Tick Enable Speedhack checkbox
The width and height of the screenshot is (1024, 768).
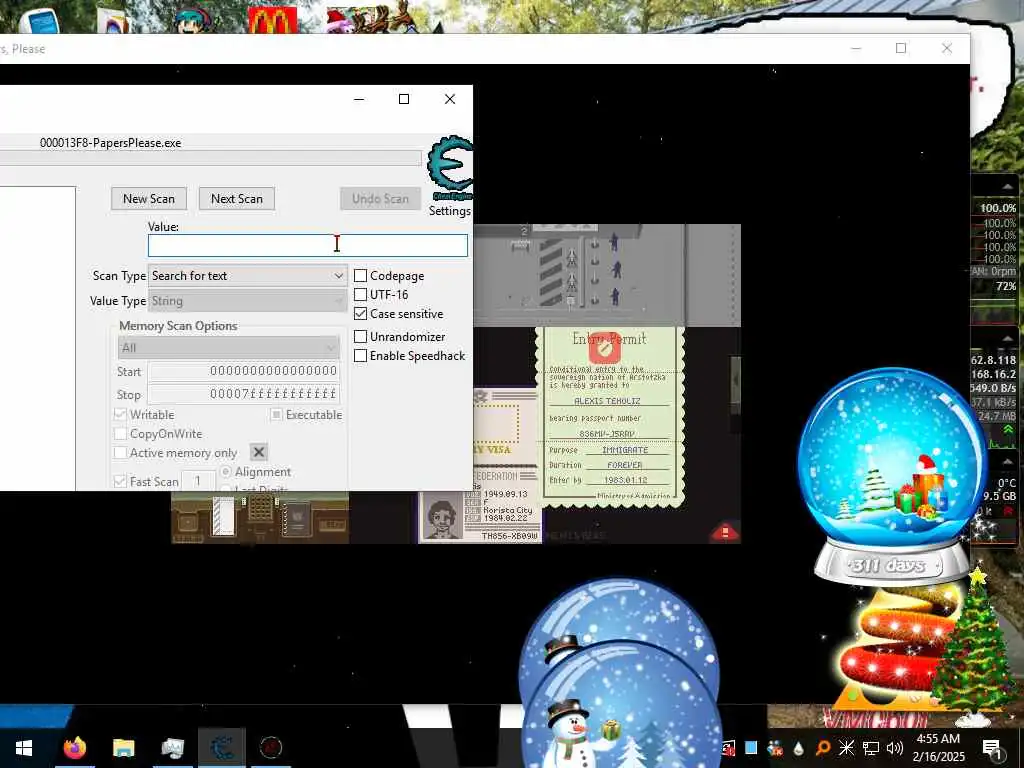[x=360, y=355]
